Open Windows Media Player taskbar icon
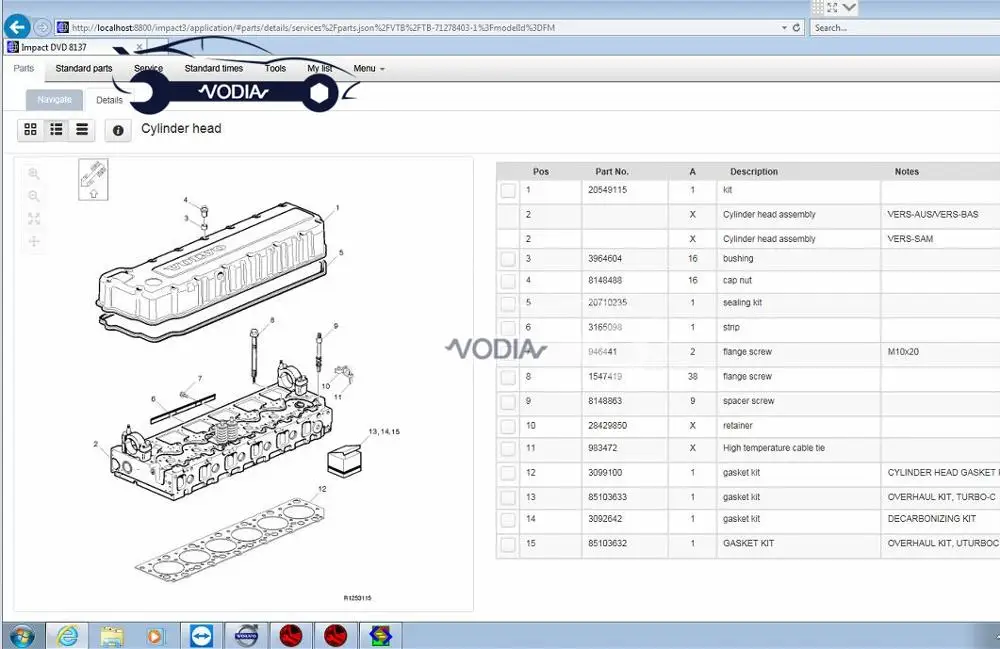The image size is (1000, 649). click(x=155, y=636)
